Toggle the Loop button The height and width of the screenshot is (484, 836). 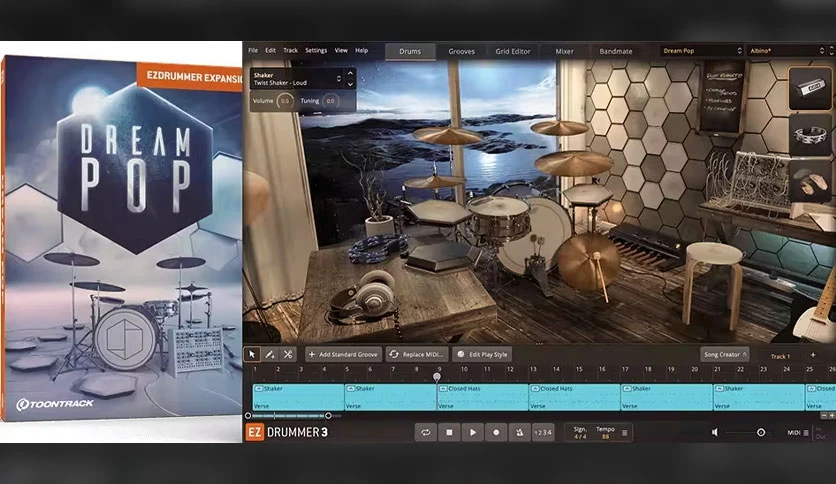click(x=425, y=432)
